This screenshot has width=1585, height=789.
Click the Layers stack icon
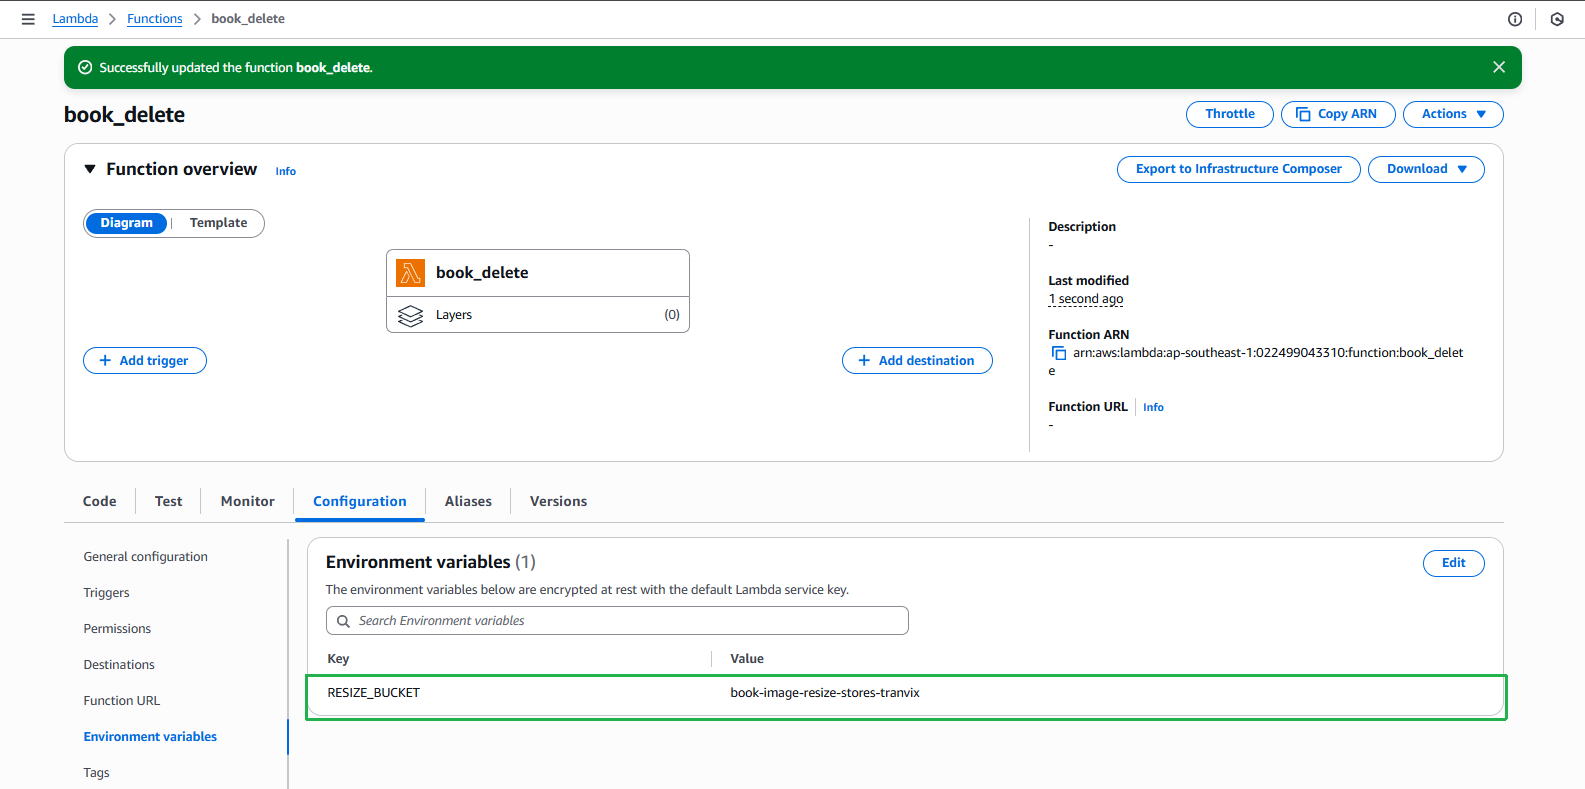[410, 315]
